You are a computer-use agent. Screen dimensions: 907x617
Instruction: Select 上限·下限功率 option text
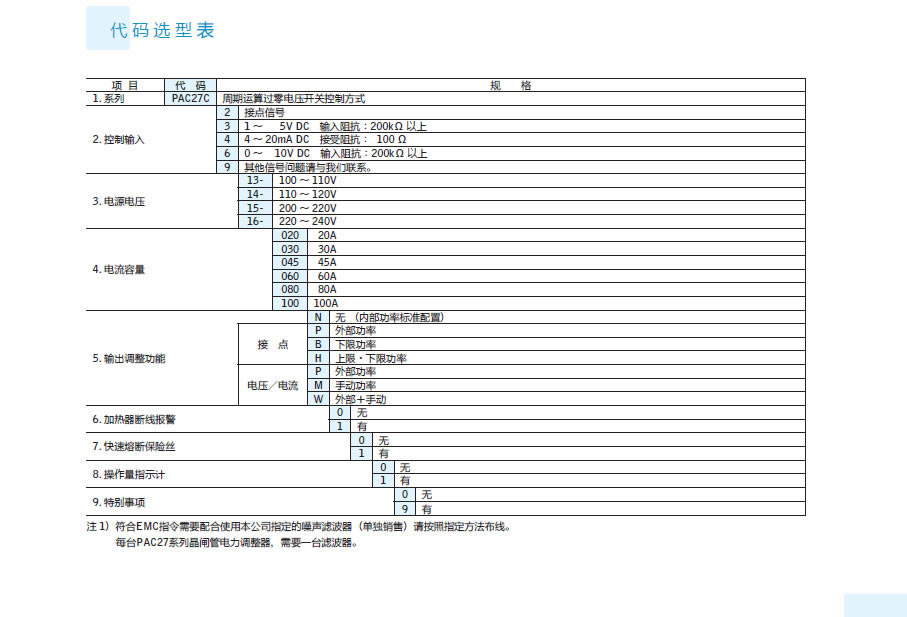(x=371, y=359)
